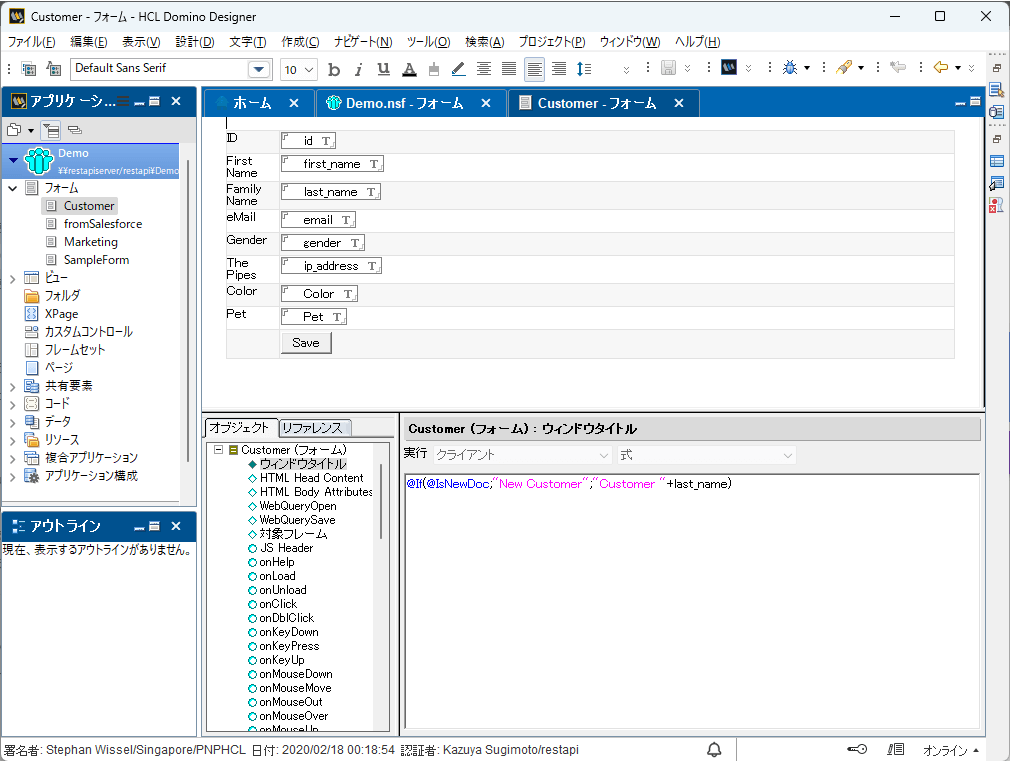Expand the リソース tree node
This screenshot has height=761, width=1010.
click(x=12, y=441)
